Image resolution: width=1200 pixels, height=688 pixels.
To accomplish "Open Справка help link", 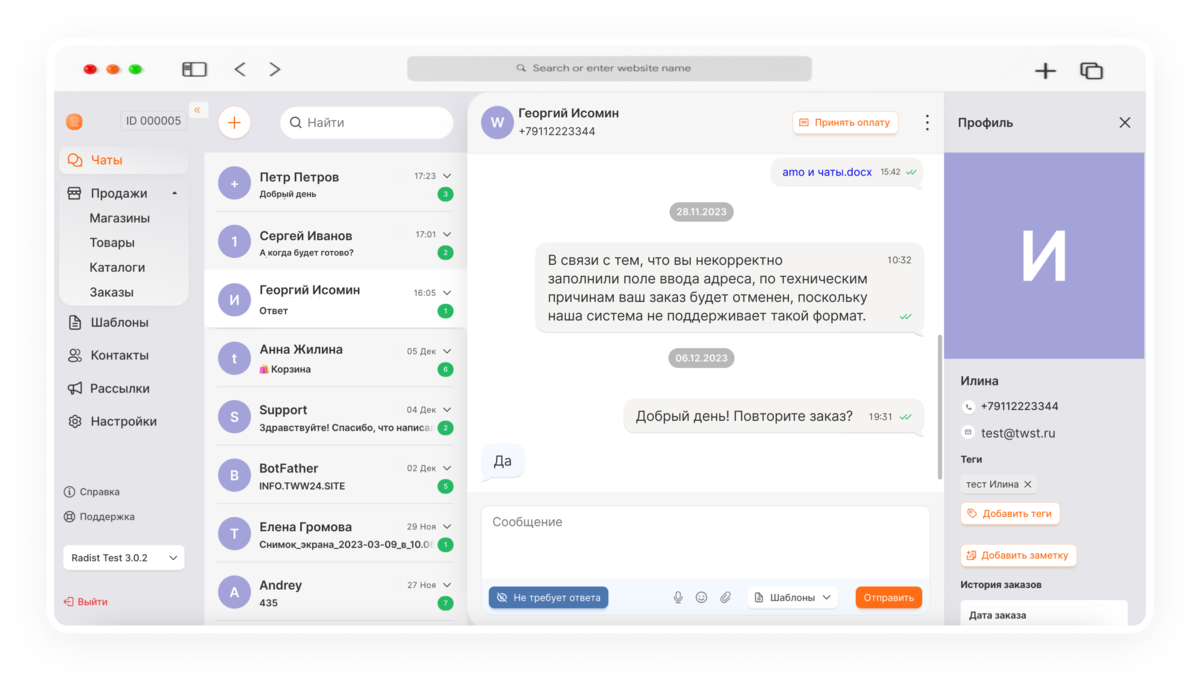I will tap(92, 492).
